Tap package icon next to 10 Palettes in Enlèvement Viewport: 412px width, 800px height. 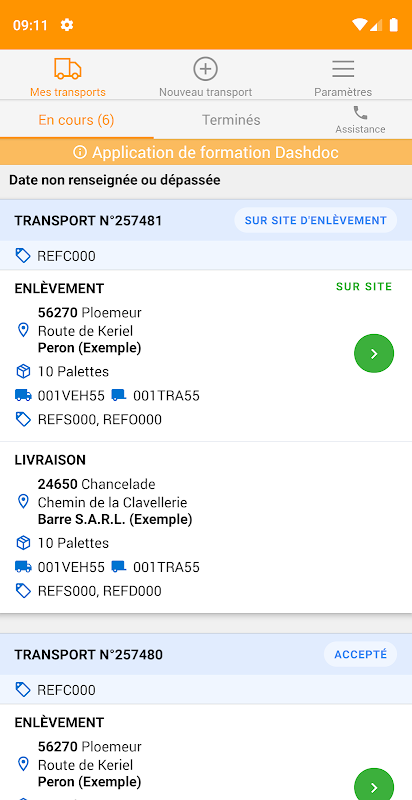click(x=23, y=371)
